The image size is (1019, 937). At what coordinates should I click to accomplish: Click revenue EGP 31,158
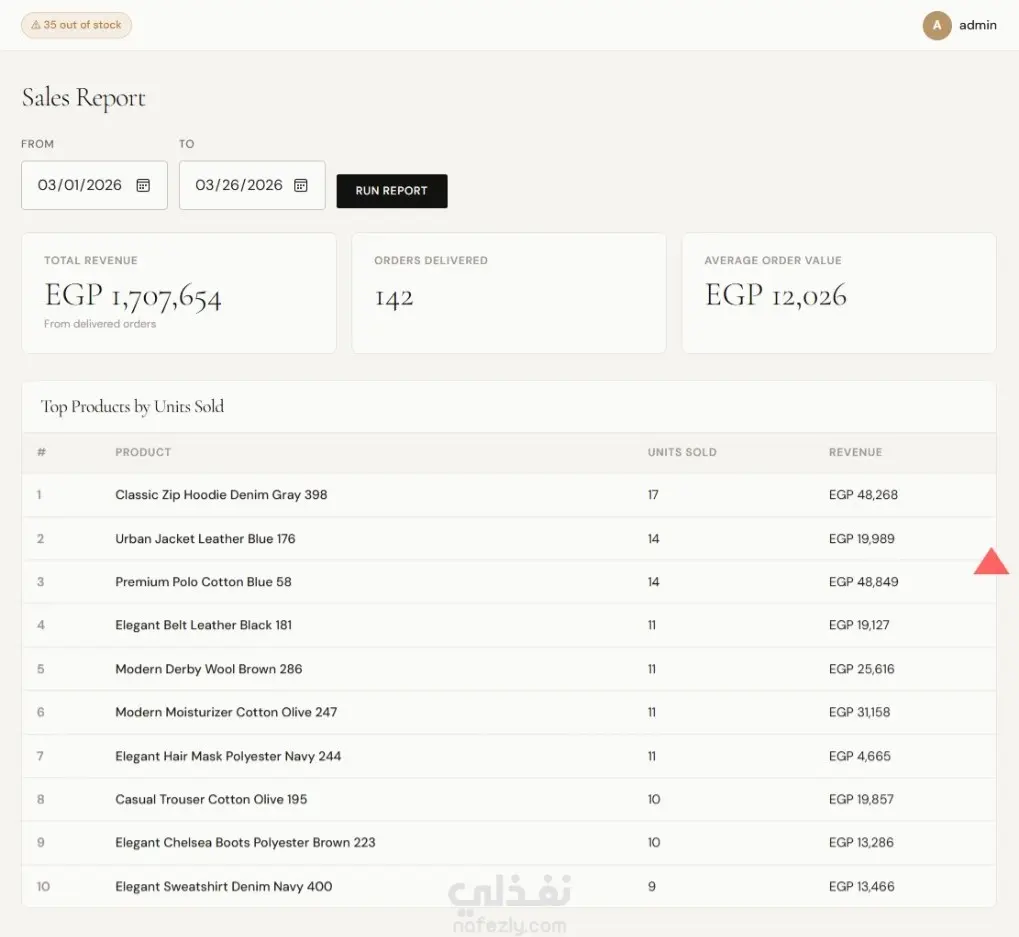coord(859,712)
